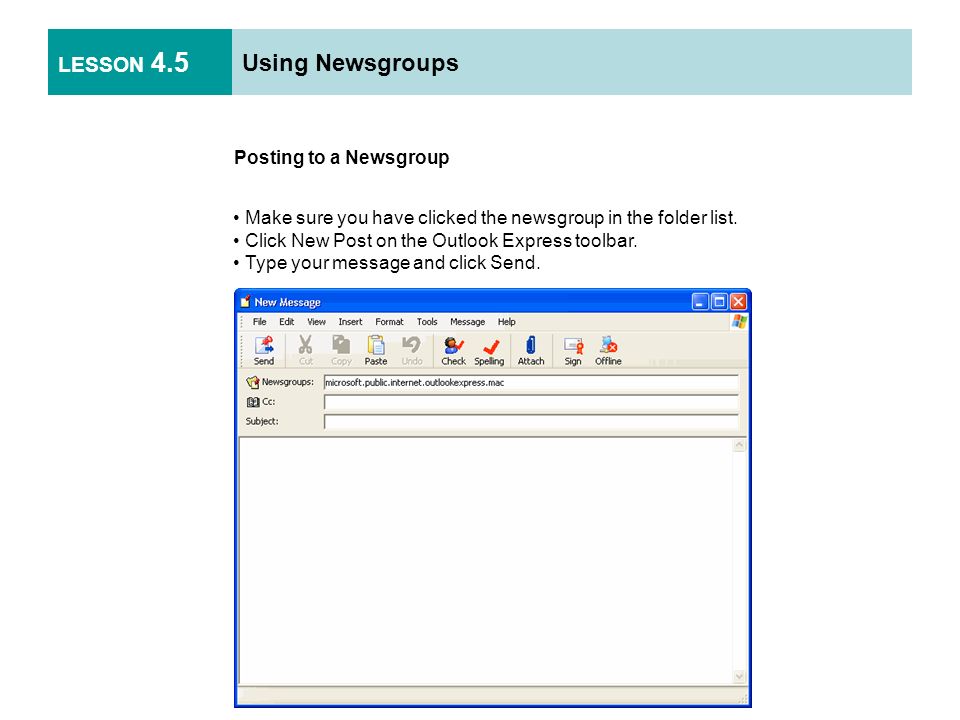
Task: Click the scrollbar up arrow
Action: tap(739, 445)
